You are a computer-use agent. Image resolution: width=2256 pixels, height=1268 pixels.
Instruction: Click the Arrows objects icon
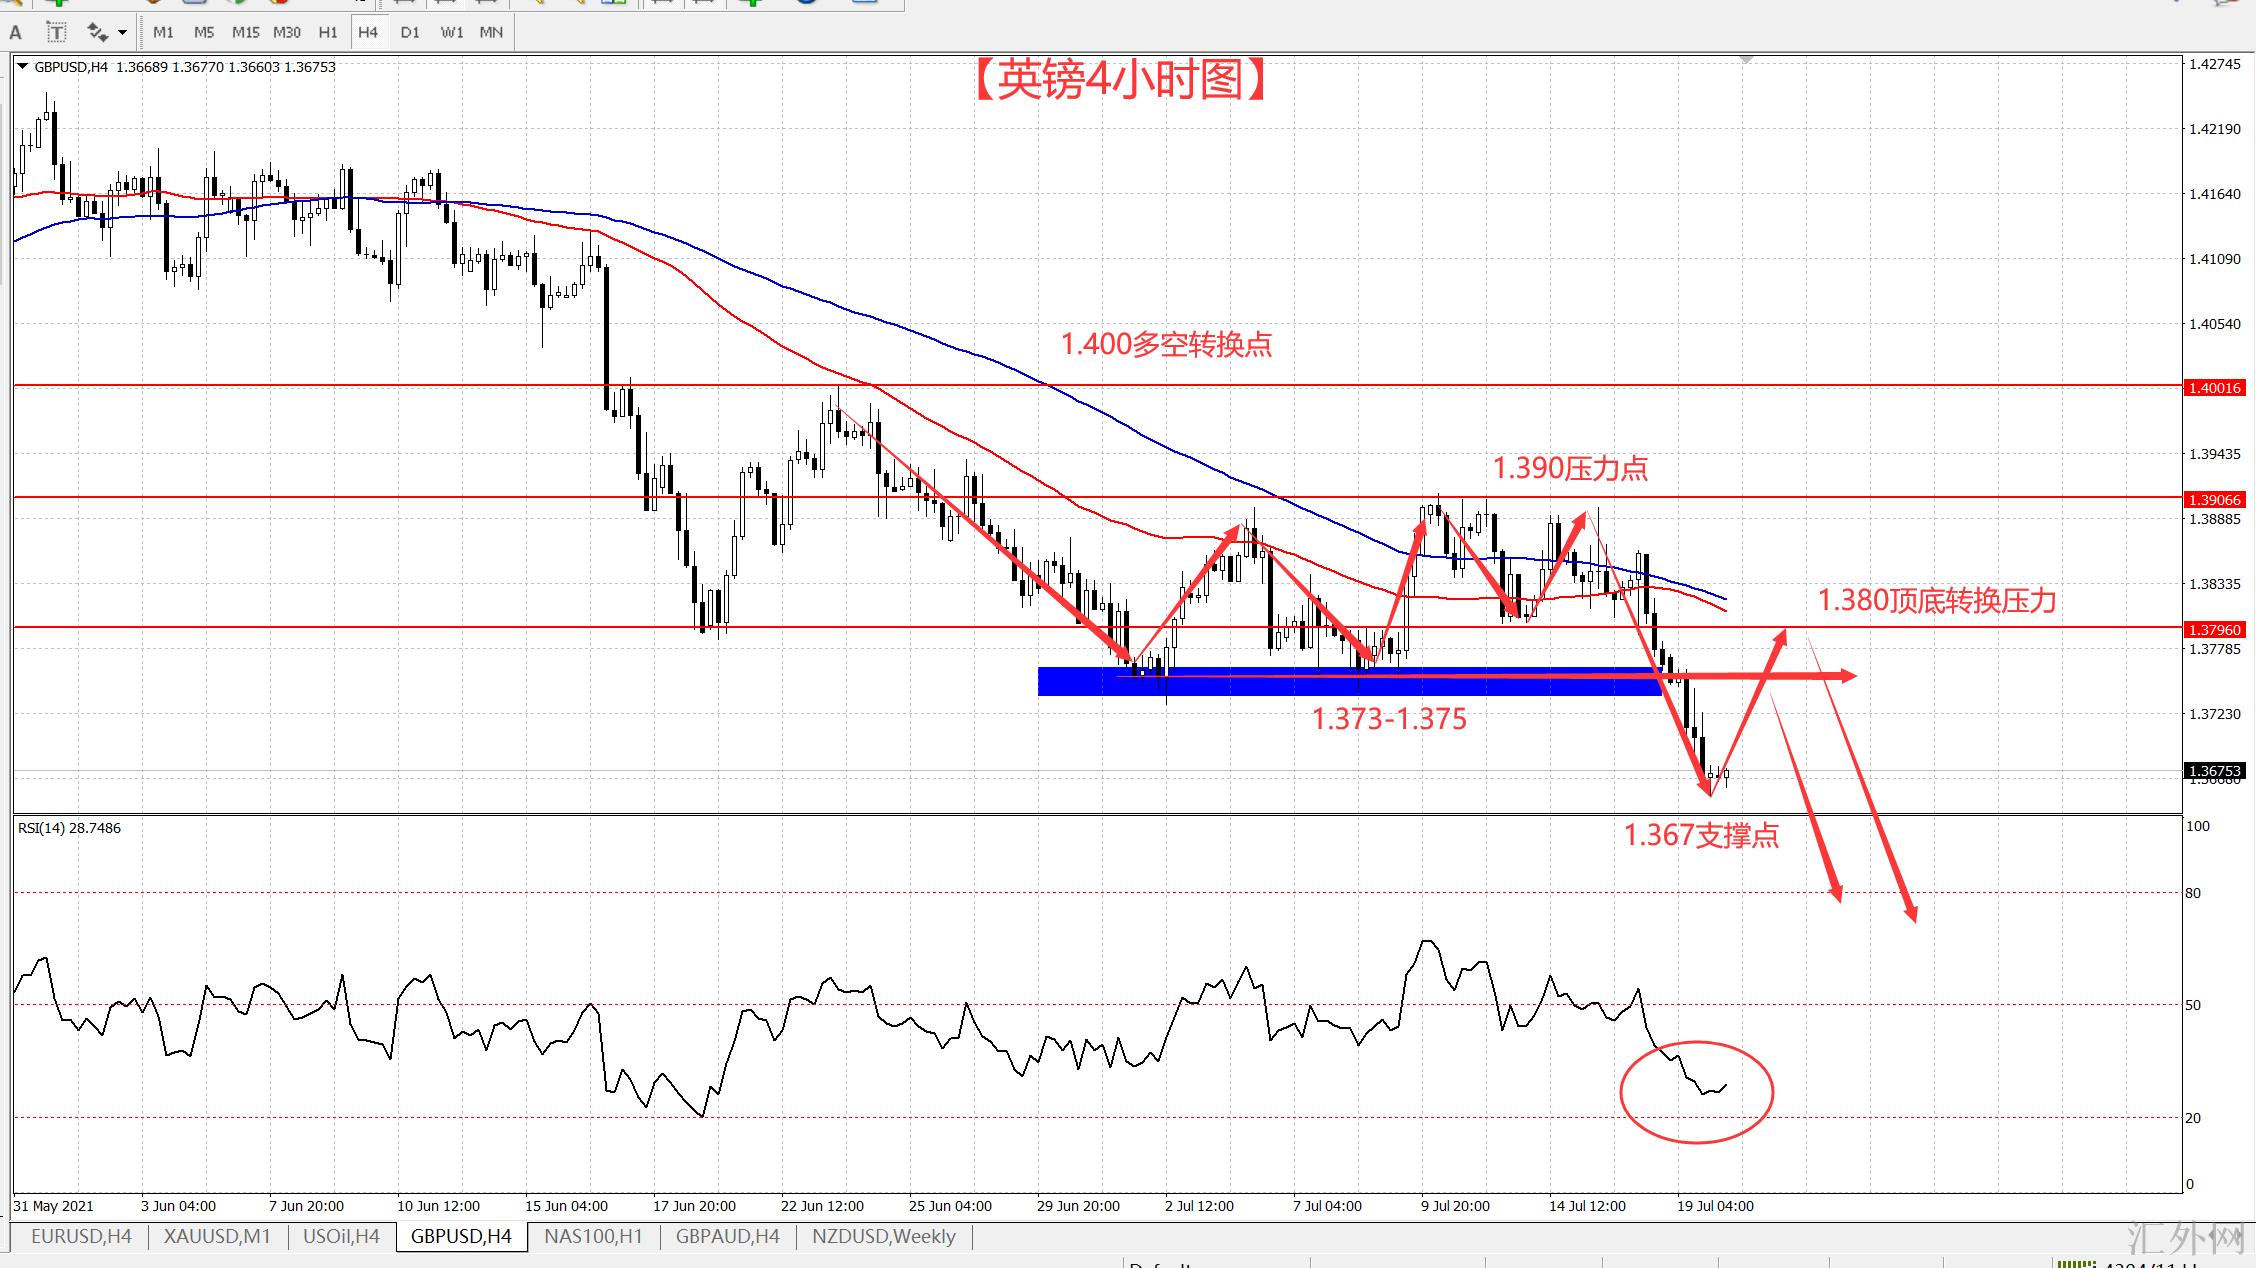[97, 32]
